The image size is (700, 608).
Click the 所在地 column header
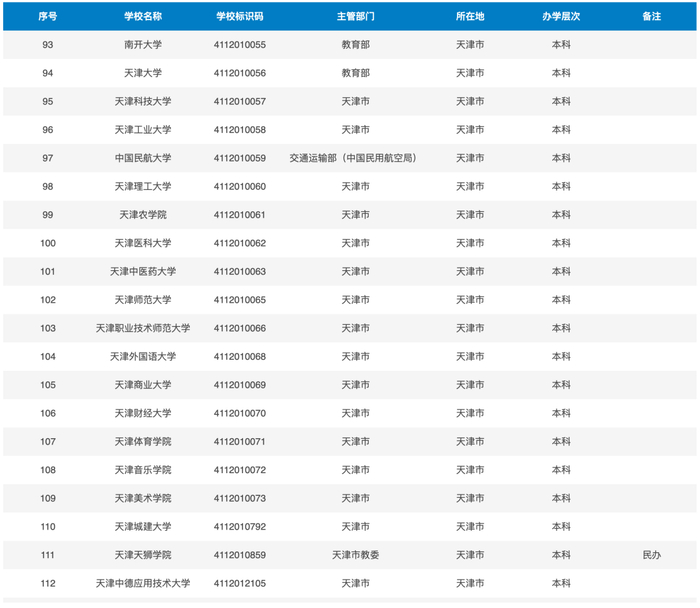click(x=470, y=17)
